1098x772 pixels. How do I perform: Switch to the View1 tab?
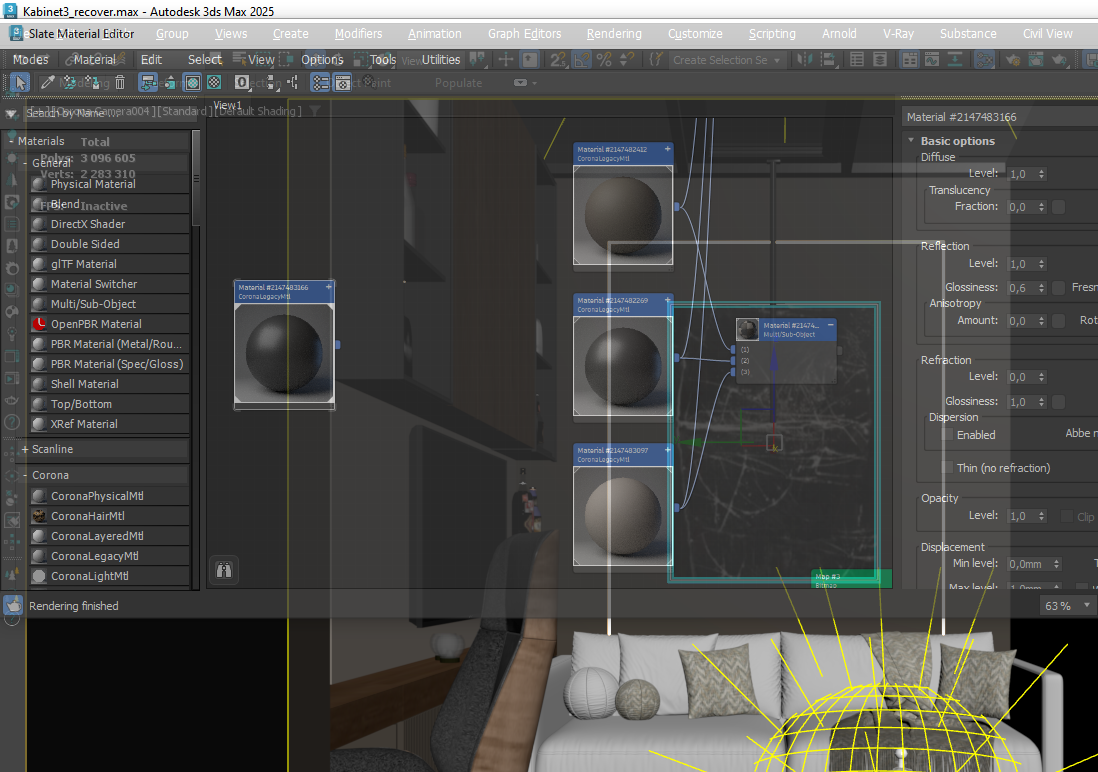pyautogui.click(x=227, y=105)
